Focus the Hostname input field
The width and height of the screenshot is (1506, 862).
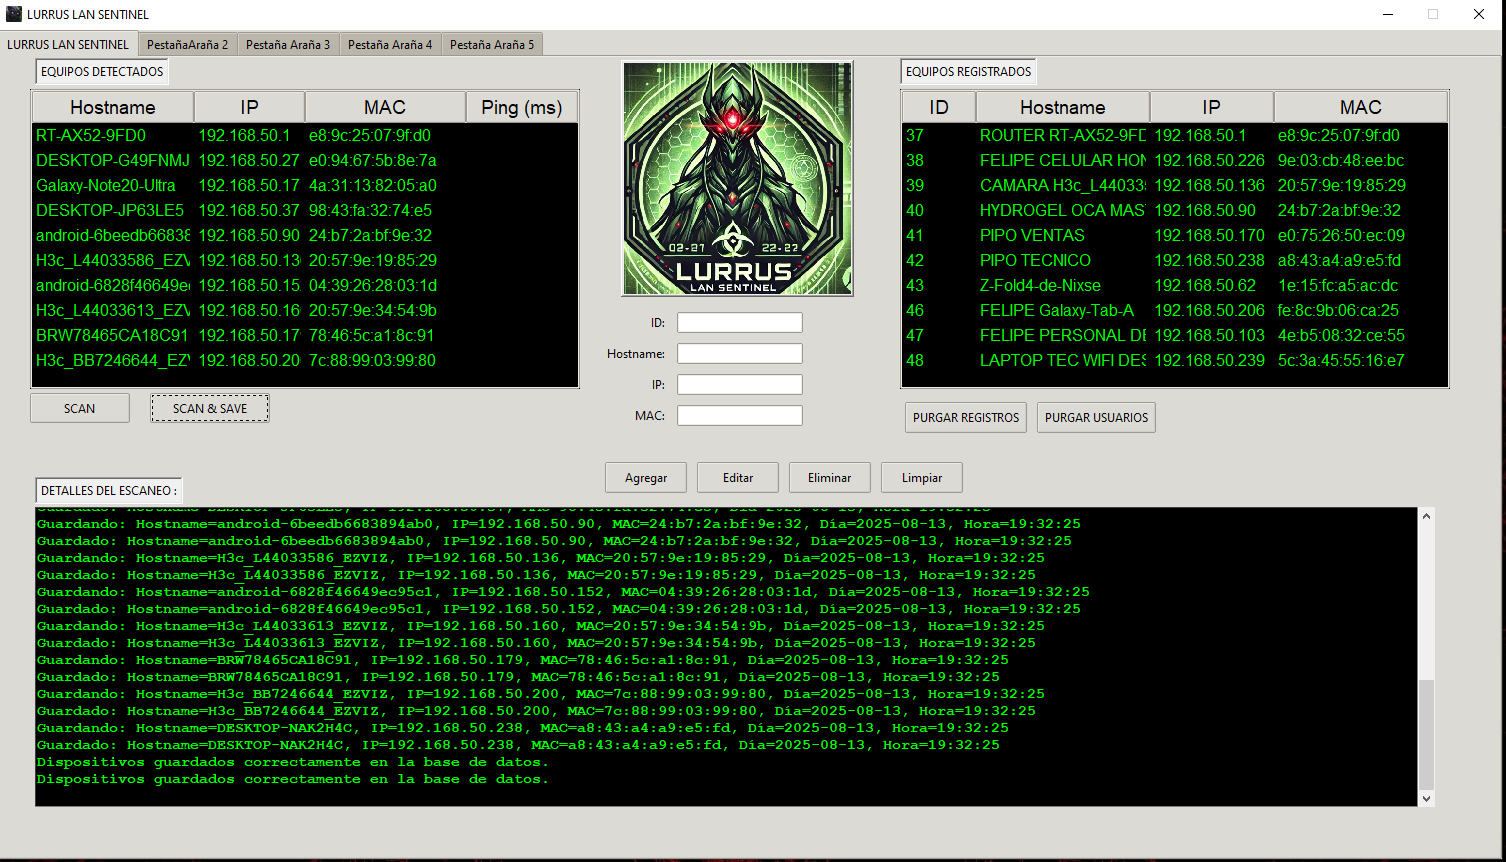(x=740, y=354)
